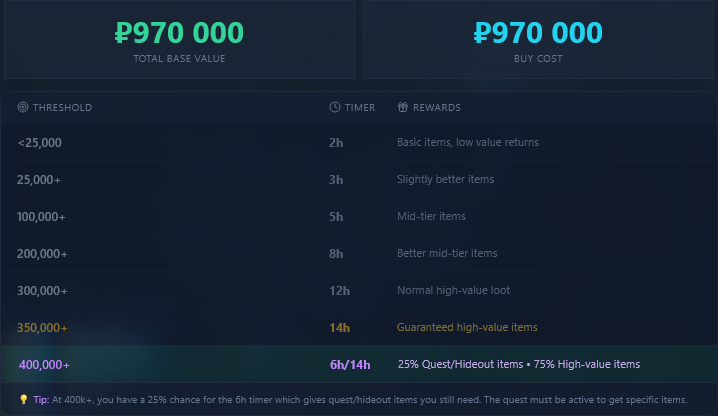The image size is (718, 416).
Task: Click the THRESHOLD column header
Action: [62, 108]
